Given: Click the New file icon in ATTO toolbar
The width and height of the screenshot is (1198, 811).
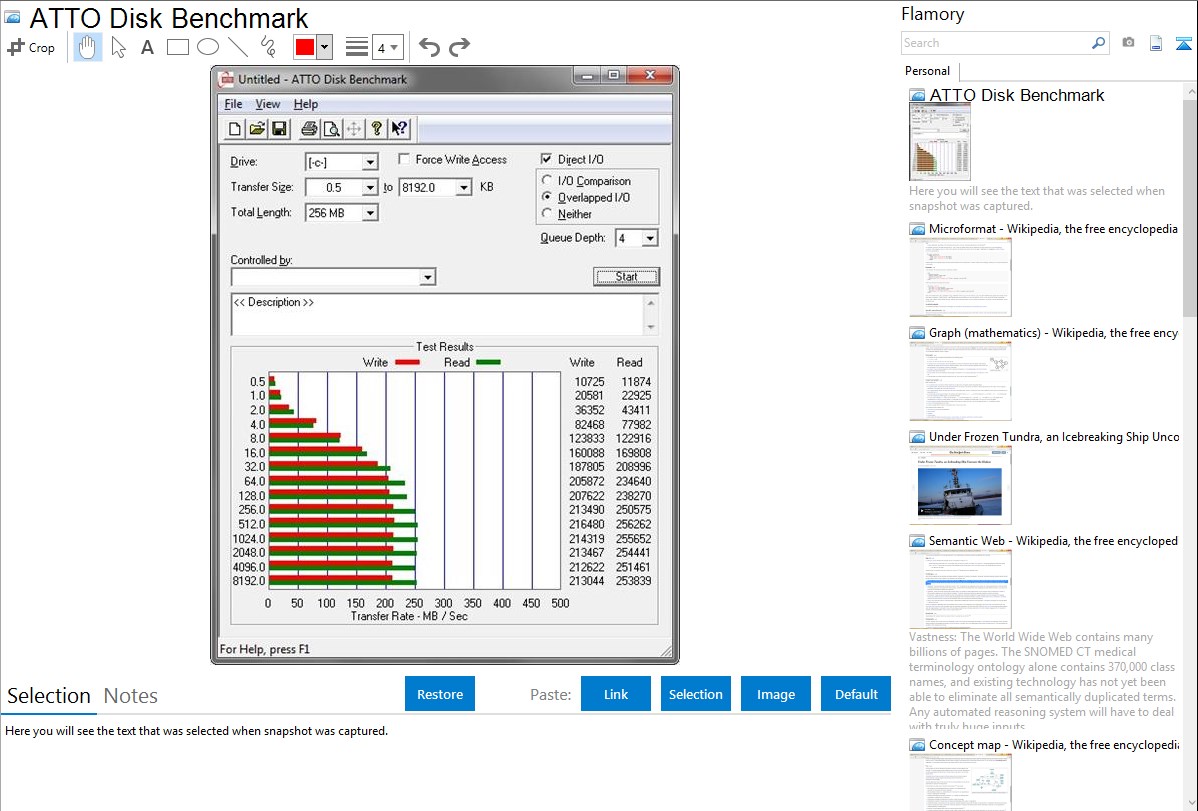Looking at the screenshot, I should coord(235,128).
